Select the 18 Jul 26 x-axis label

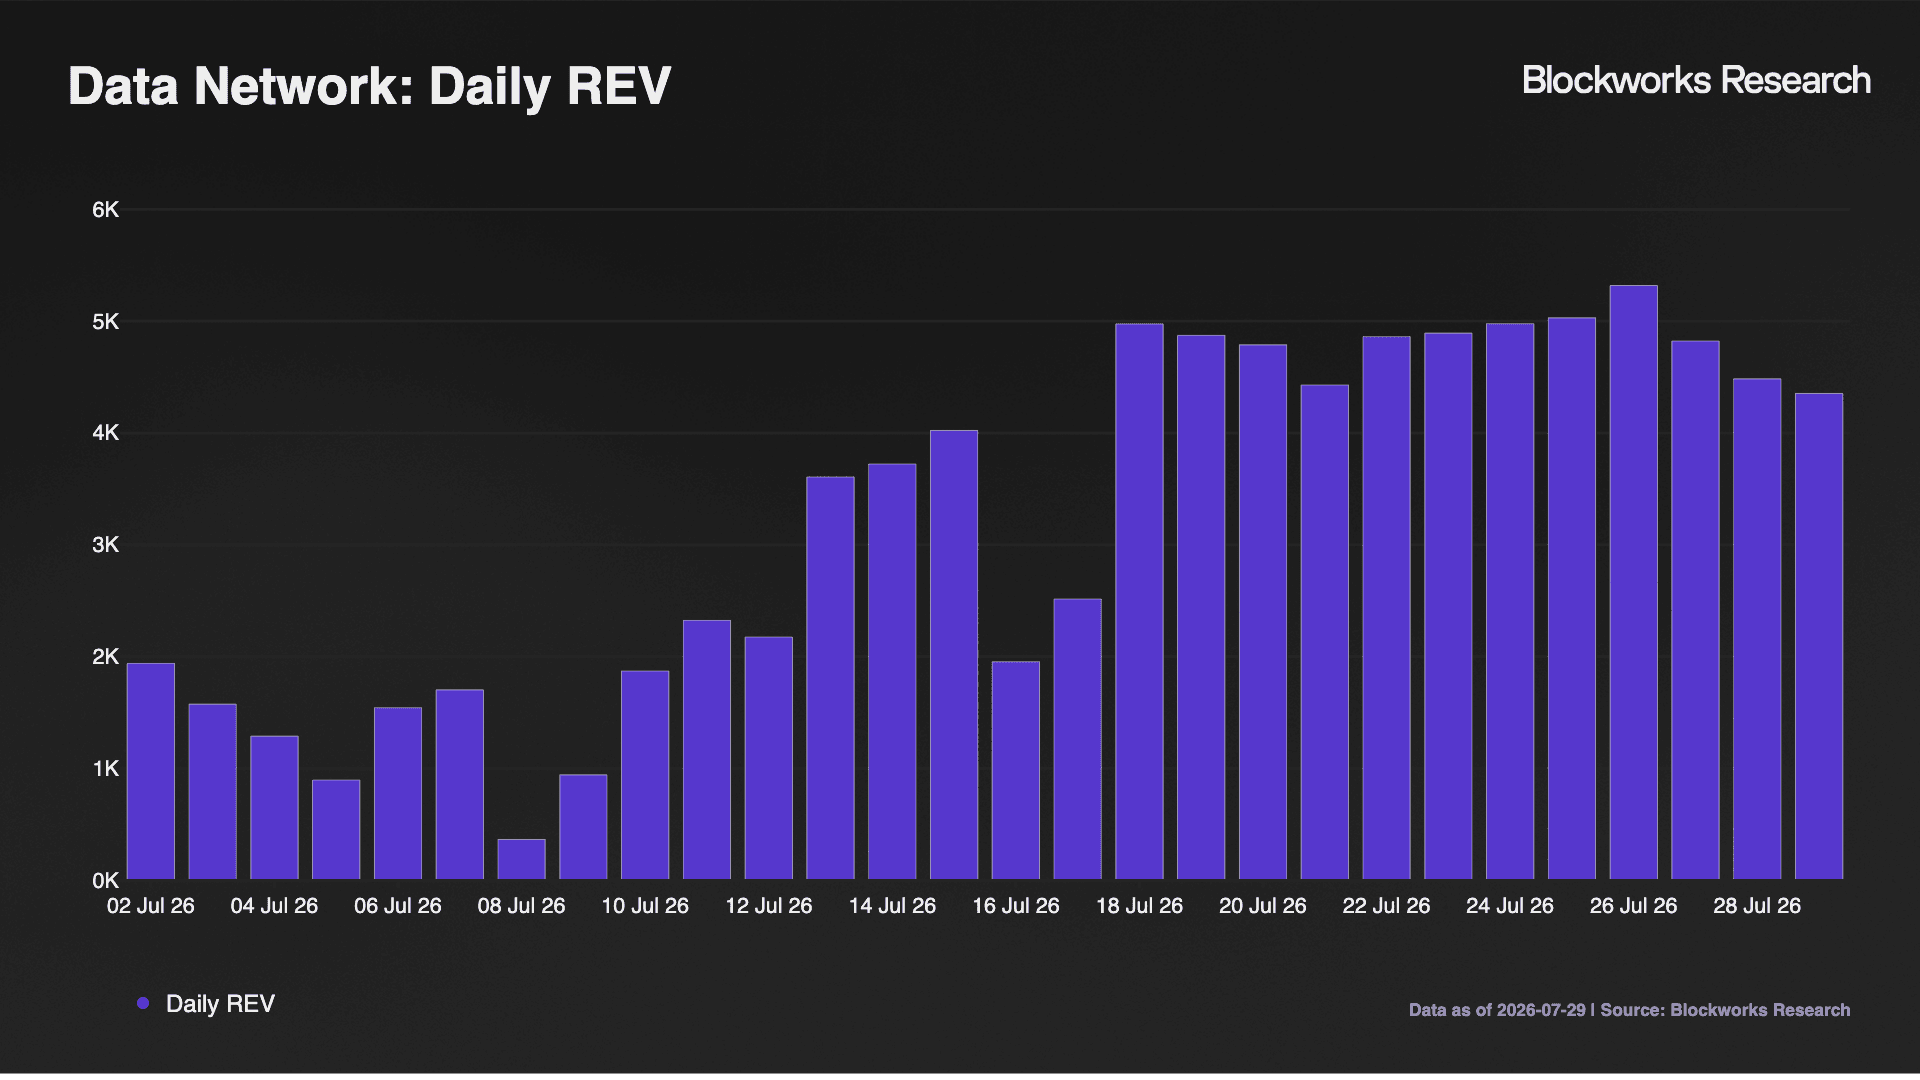point(1139,906)
